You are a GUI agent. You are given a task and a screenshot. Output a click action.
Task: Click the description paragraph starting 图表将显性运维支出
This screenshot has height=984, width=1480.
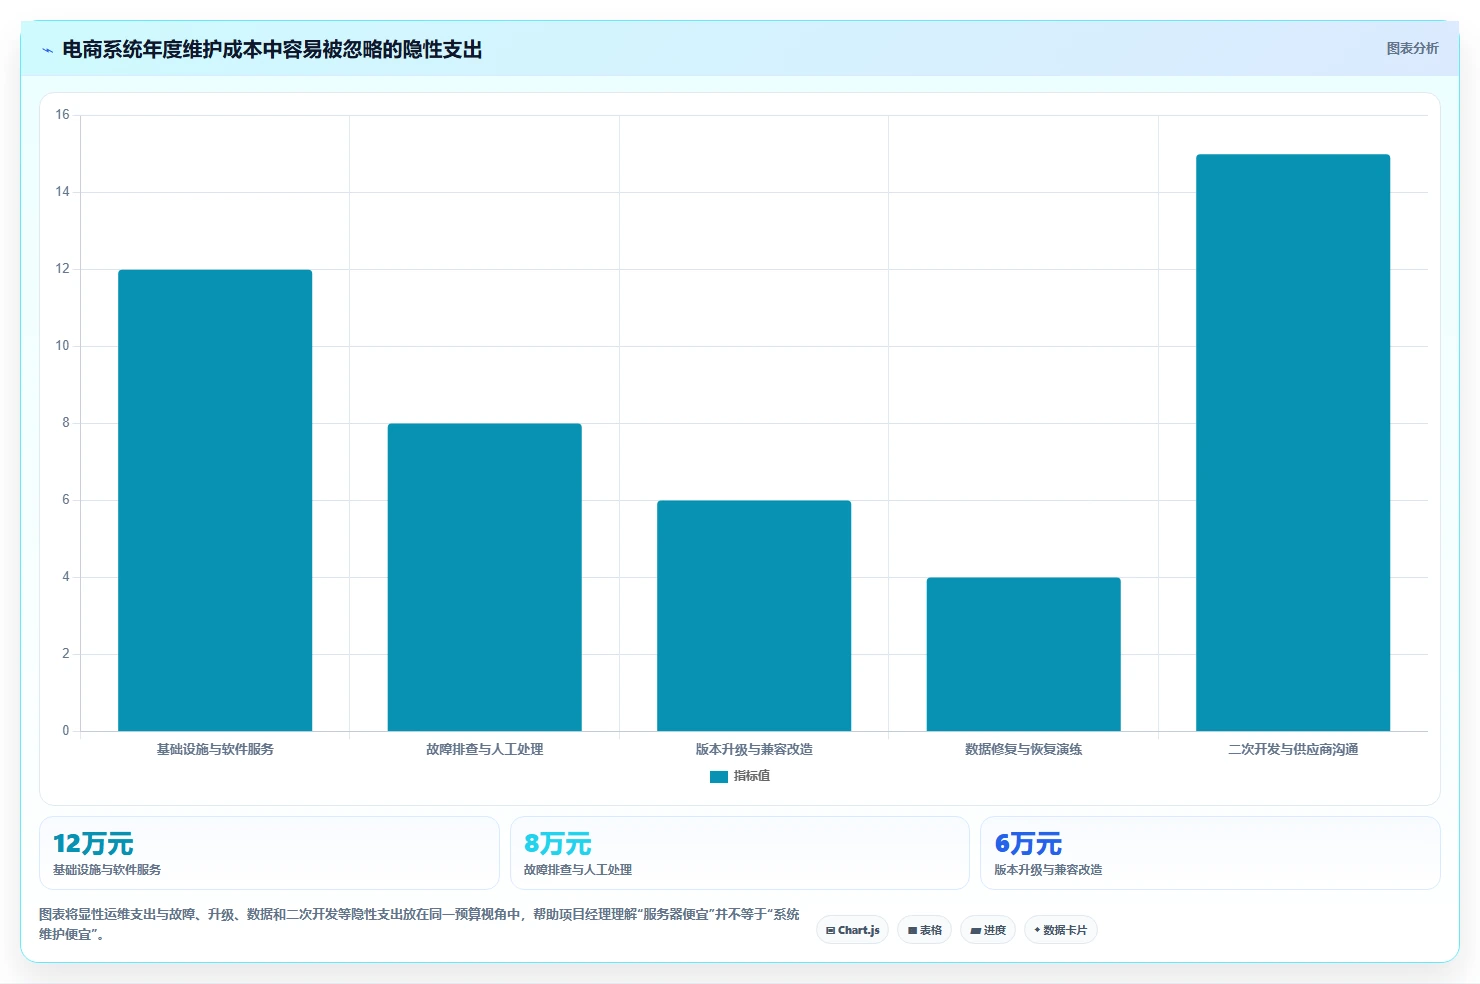[x=419, y=924]
